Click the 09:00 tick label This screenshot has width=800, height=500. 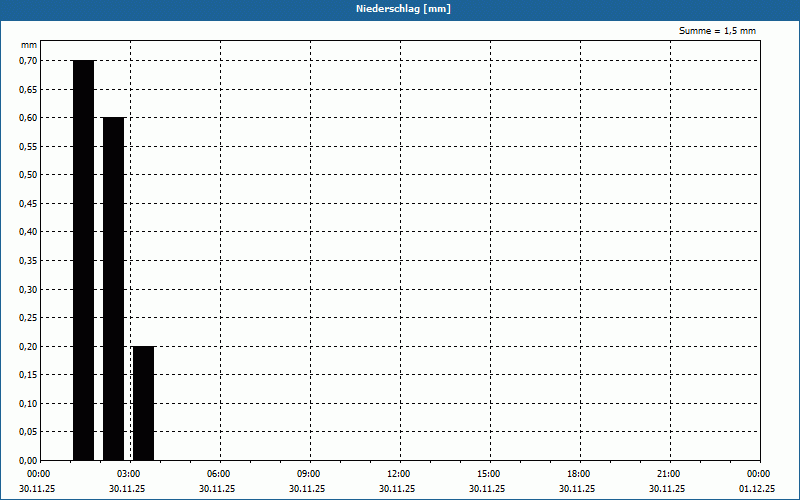308,473
